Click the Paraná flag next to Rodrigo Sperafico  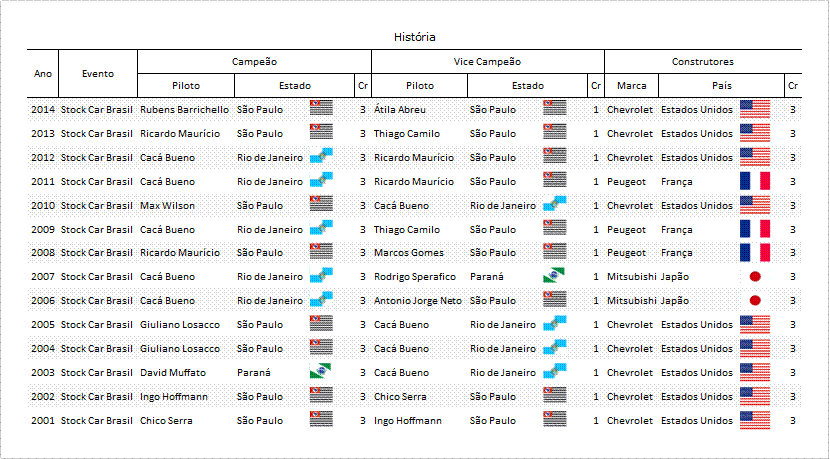(x=554, y=275)
